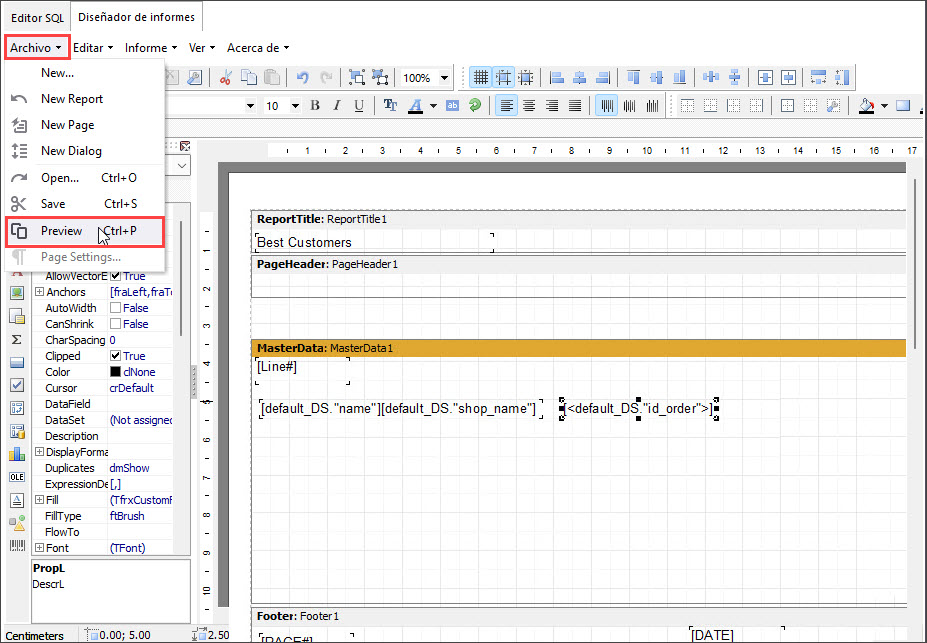Click the Undo arrow in toolbar
The image size is (927, 643).
point(303,77)
